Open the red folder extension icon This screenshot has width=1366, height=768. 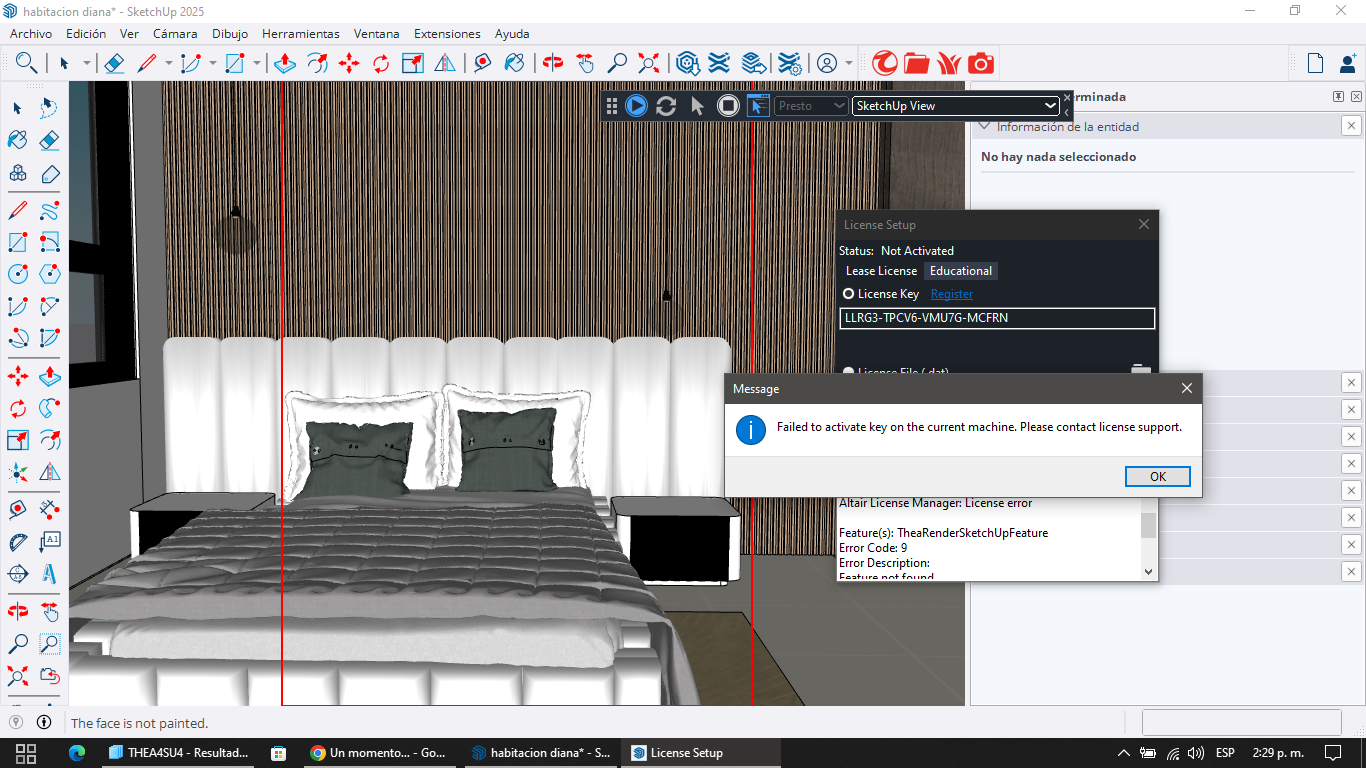coord(916,63)
